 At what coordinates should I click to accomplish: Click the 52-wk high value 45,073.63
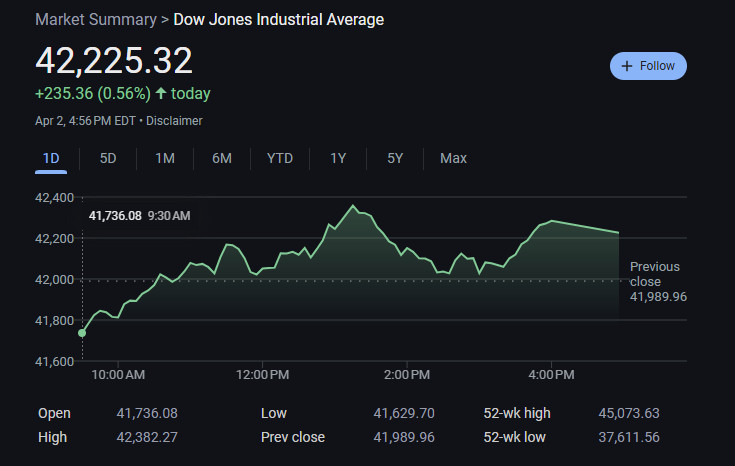click(629, 413)
